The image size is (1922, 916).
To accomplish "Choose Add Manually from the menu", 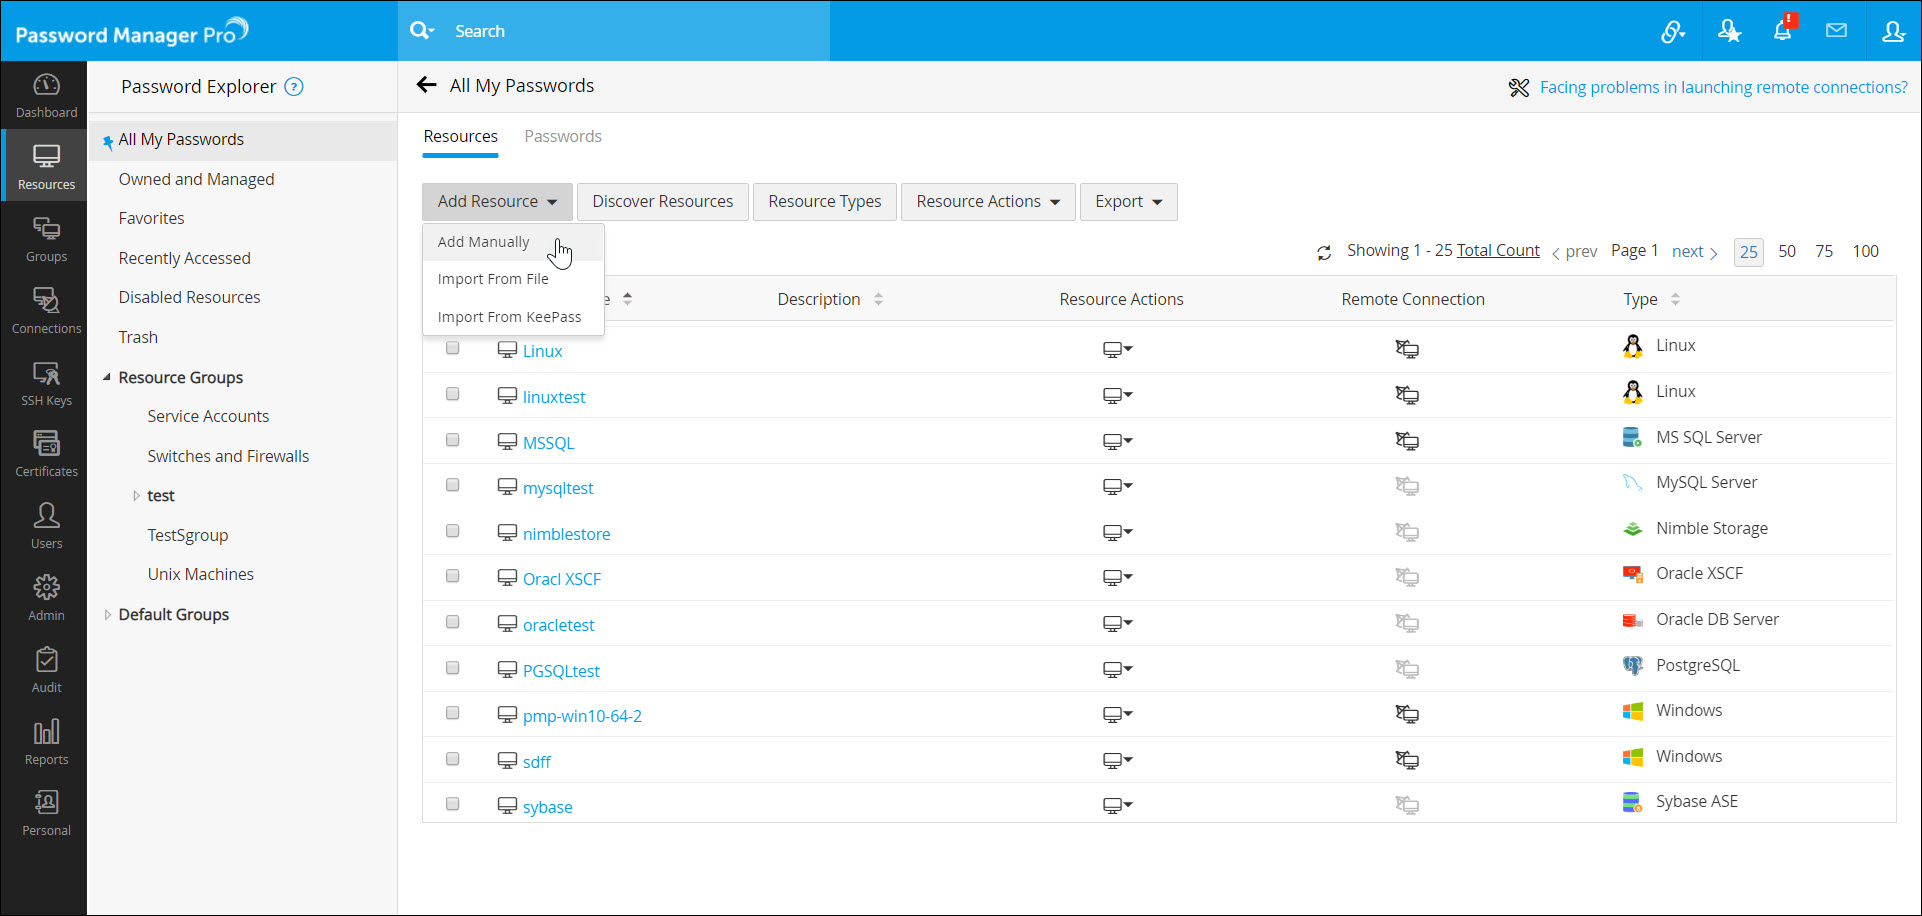I will 484,242.
